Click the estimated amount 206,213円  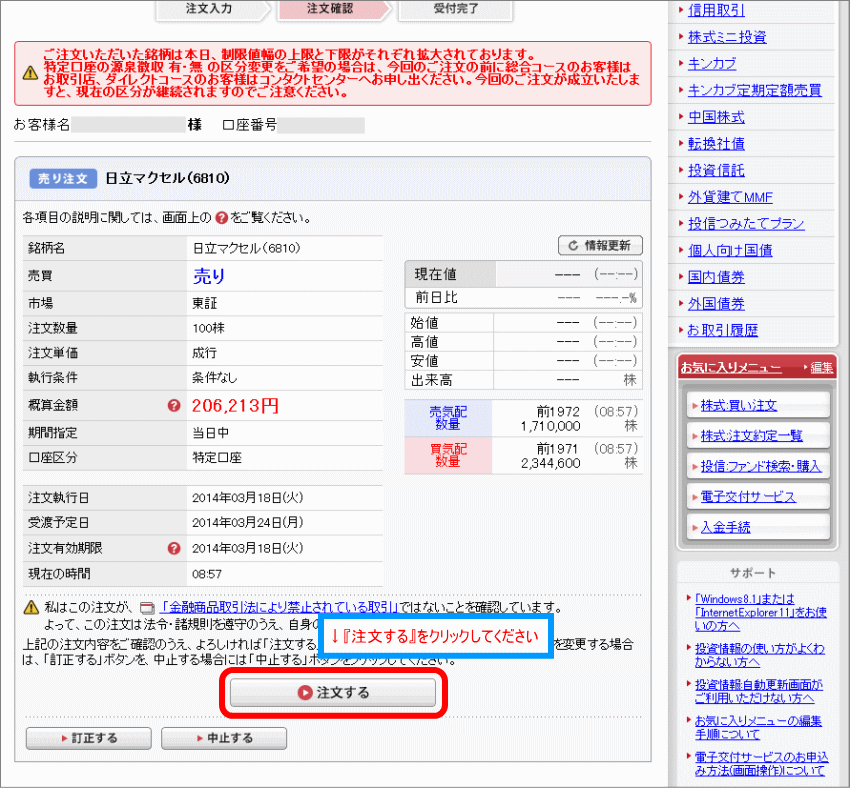tap(235, 405)
